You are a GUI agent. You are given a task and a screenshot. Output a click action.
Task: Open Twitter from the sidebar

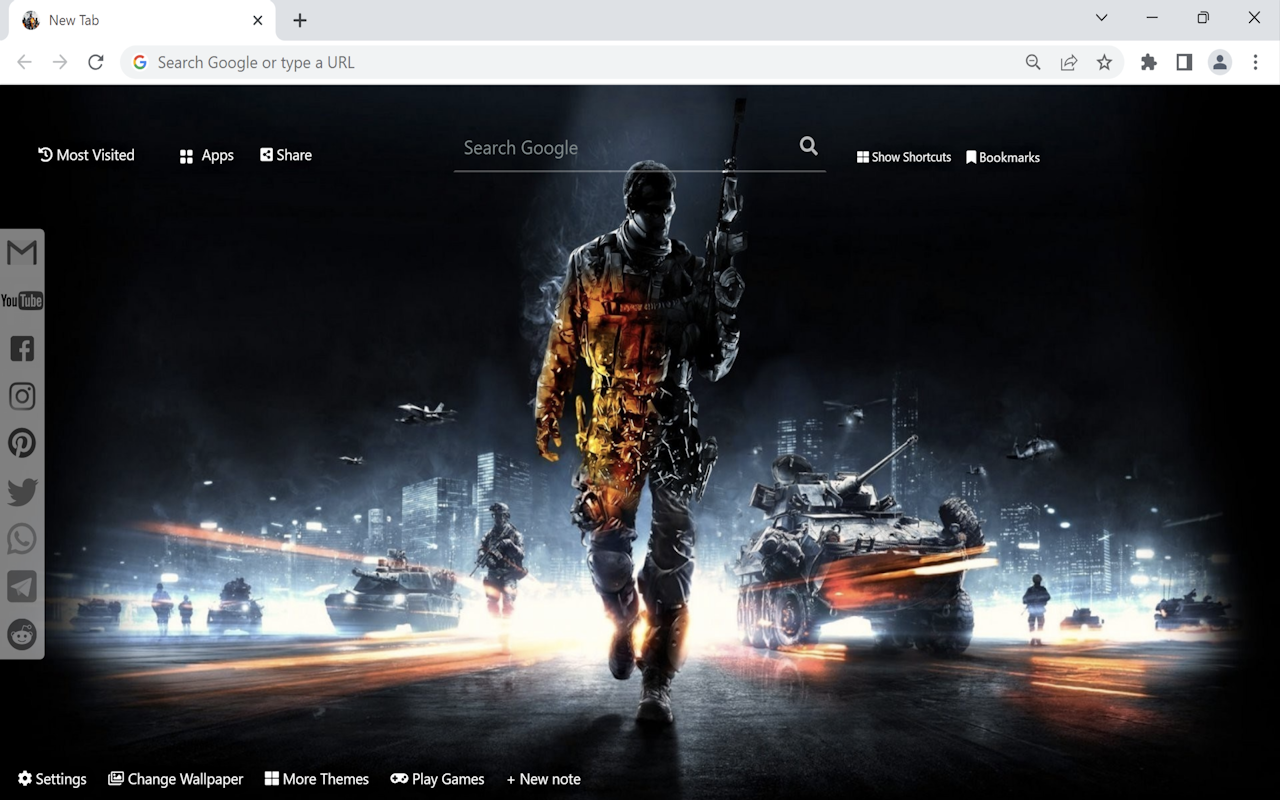pyautogui.click(x=22, y=491)
